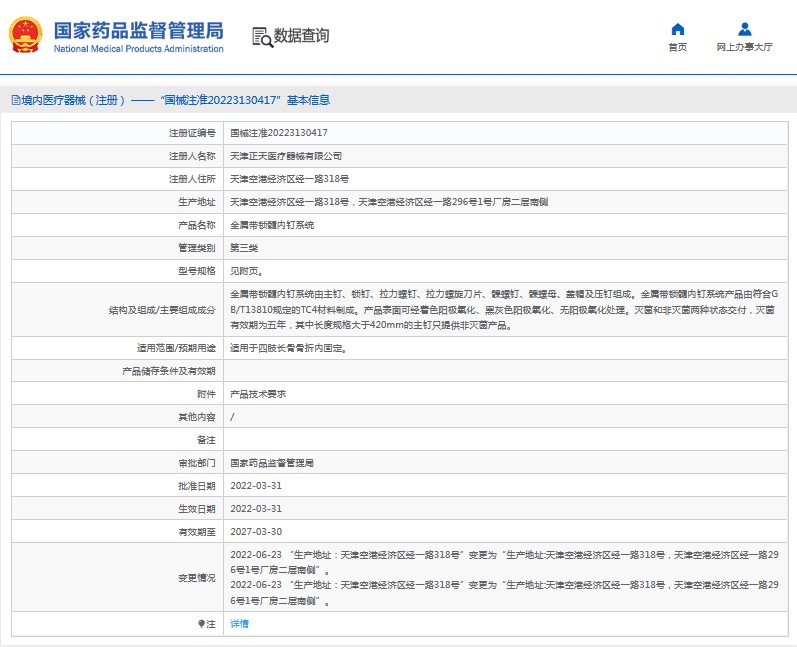Select registration number 国械注准20223130417 cell
The height and width of the screenshot is (647, 797).
[279, 133]
